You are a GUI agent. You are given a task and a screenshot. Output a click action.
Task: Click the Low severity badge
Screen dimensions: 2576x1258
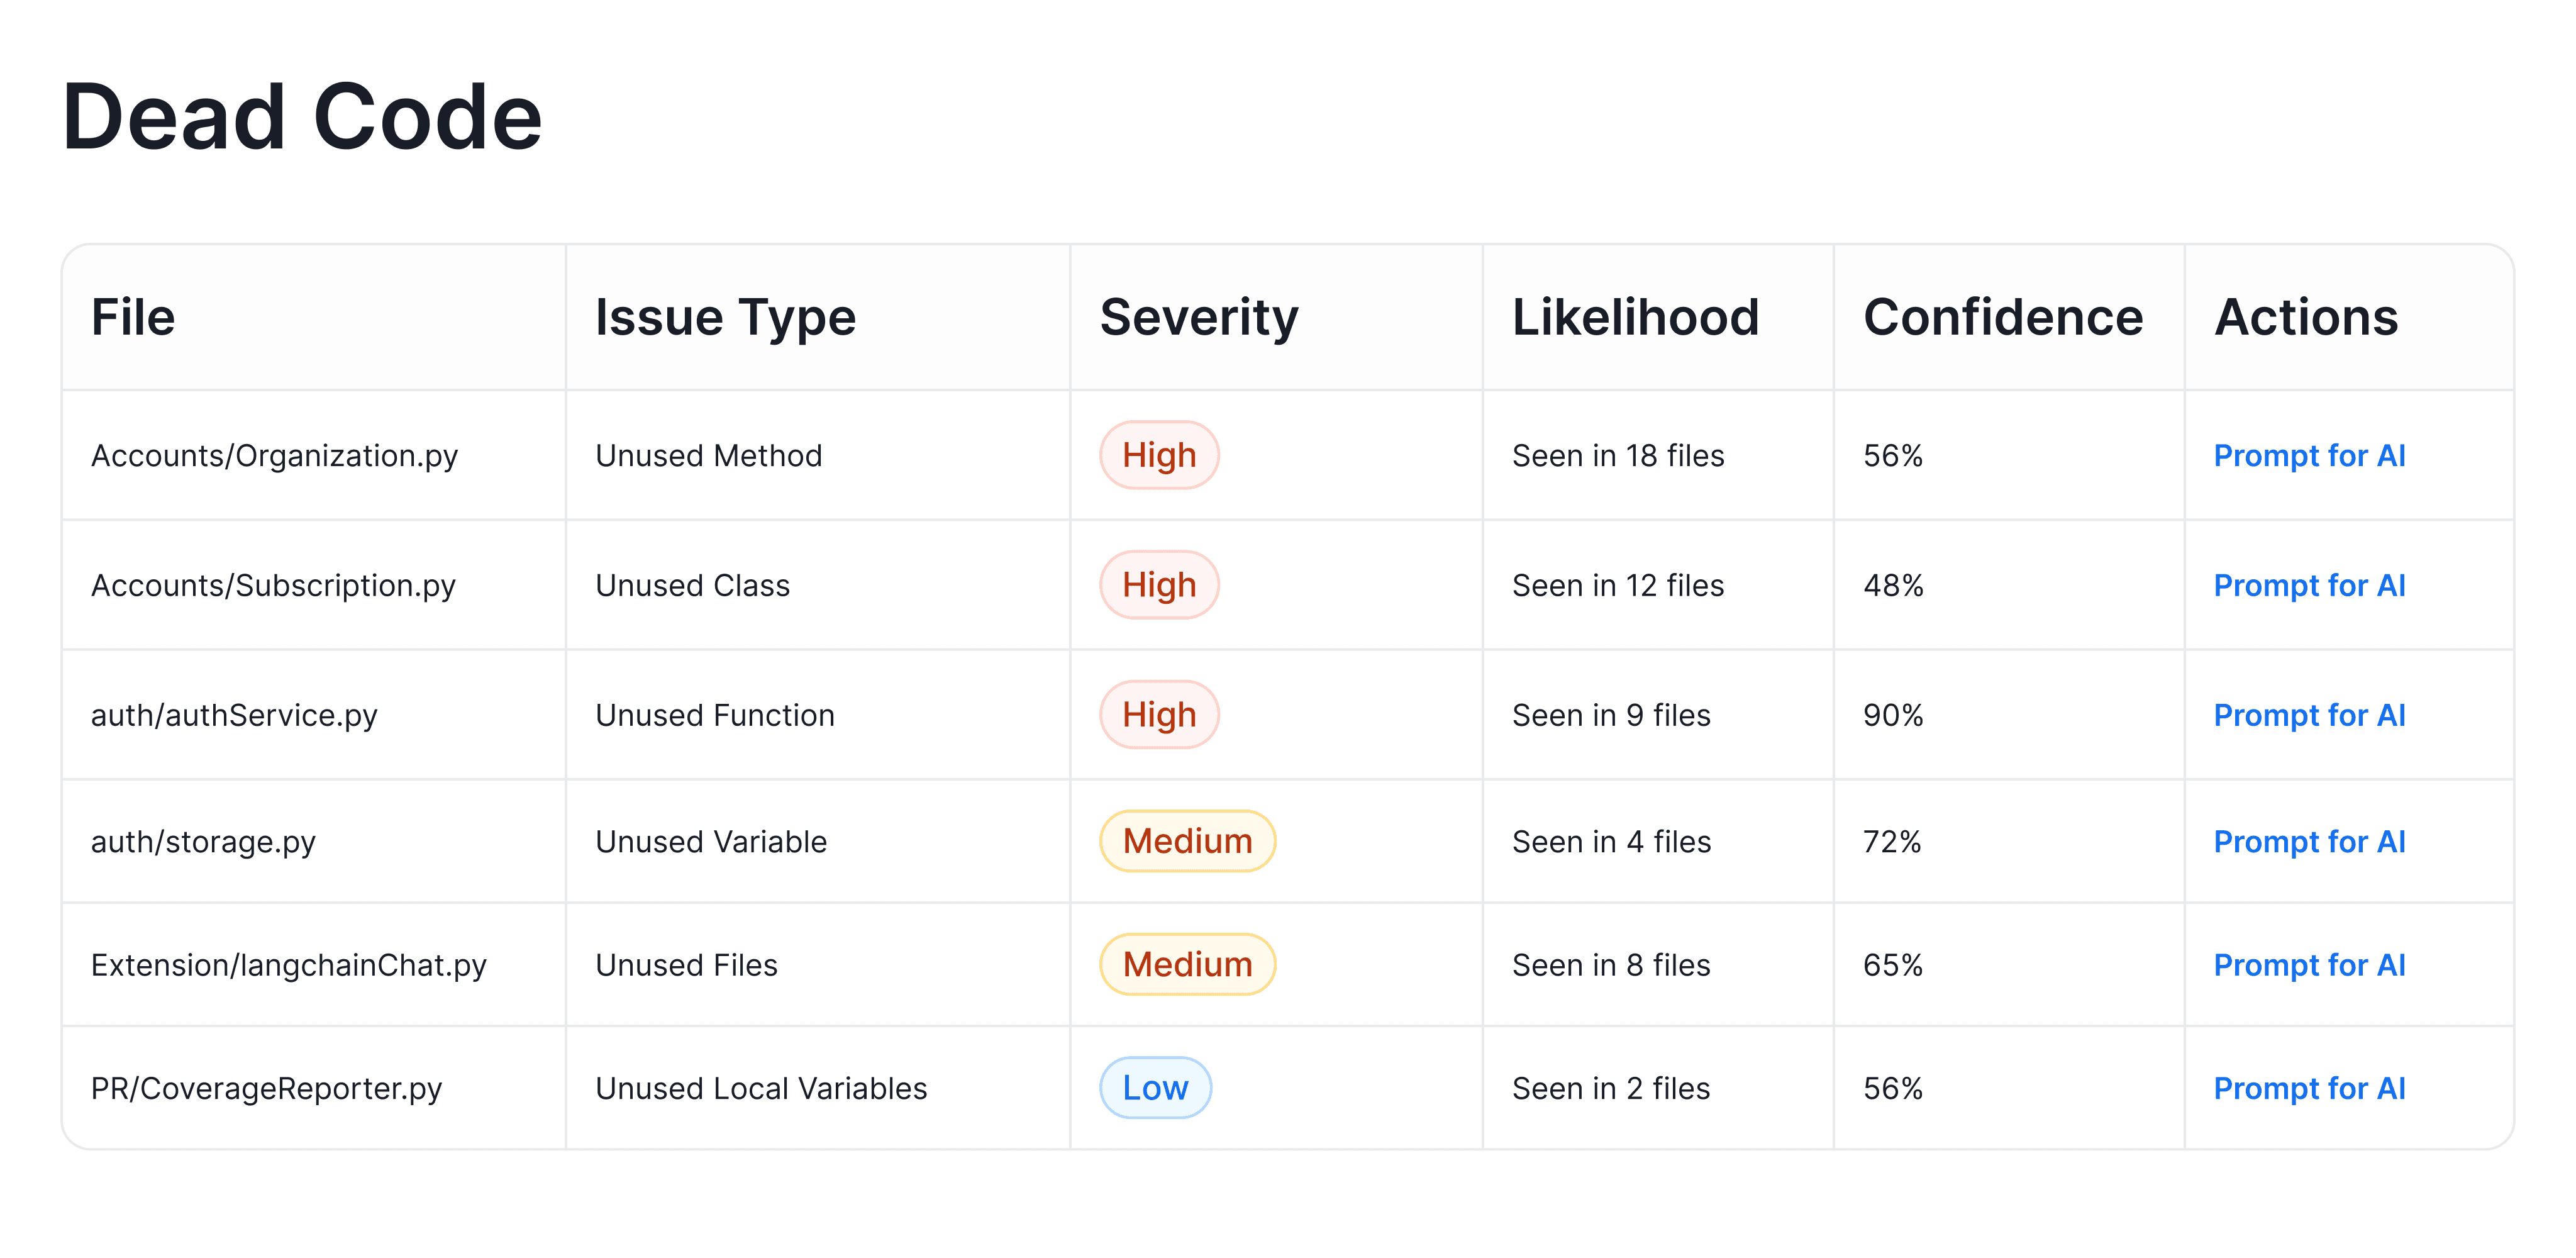click(x=1154, y=1089)
